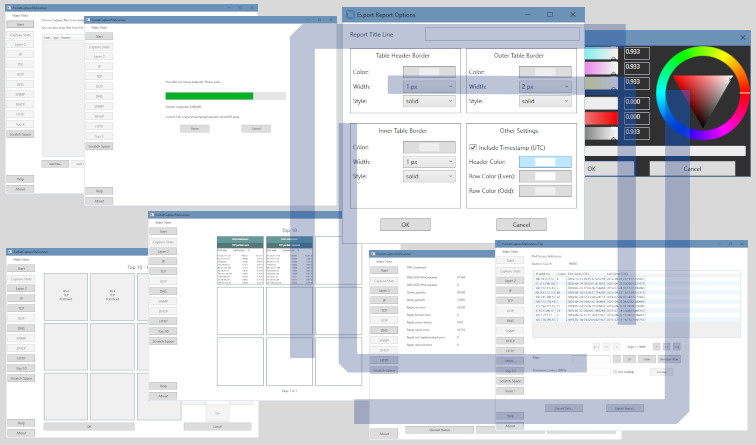Screen dimensions: 756x445
Task: Click Pause in the analysis progress window
Action: click(195, 129)
